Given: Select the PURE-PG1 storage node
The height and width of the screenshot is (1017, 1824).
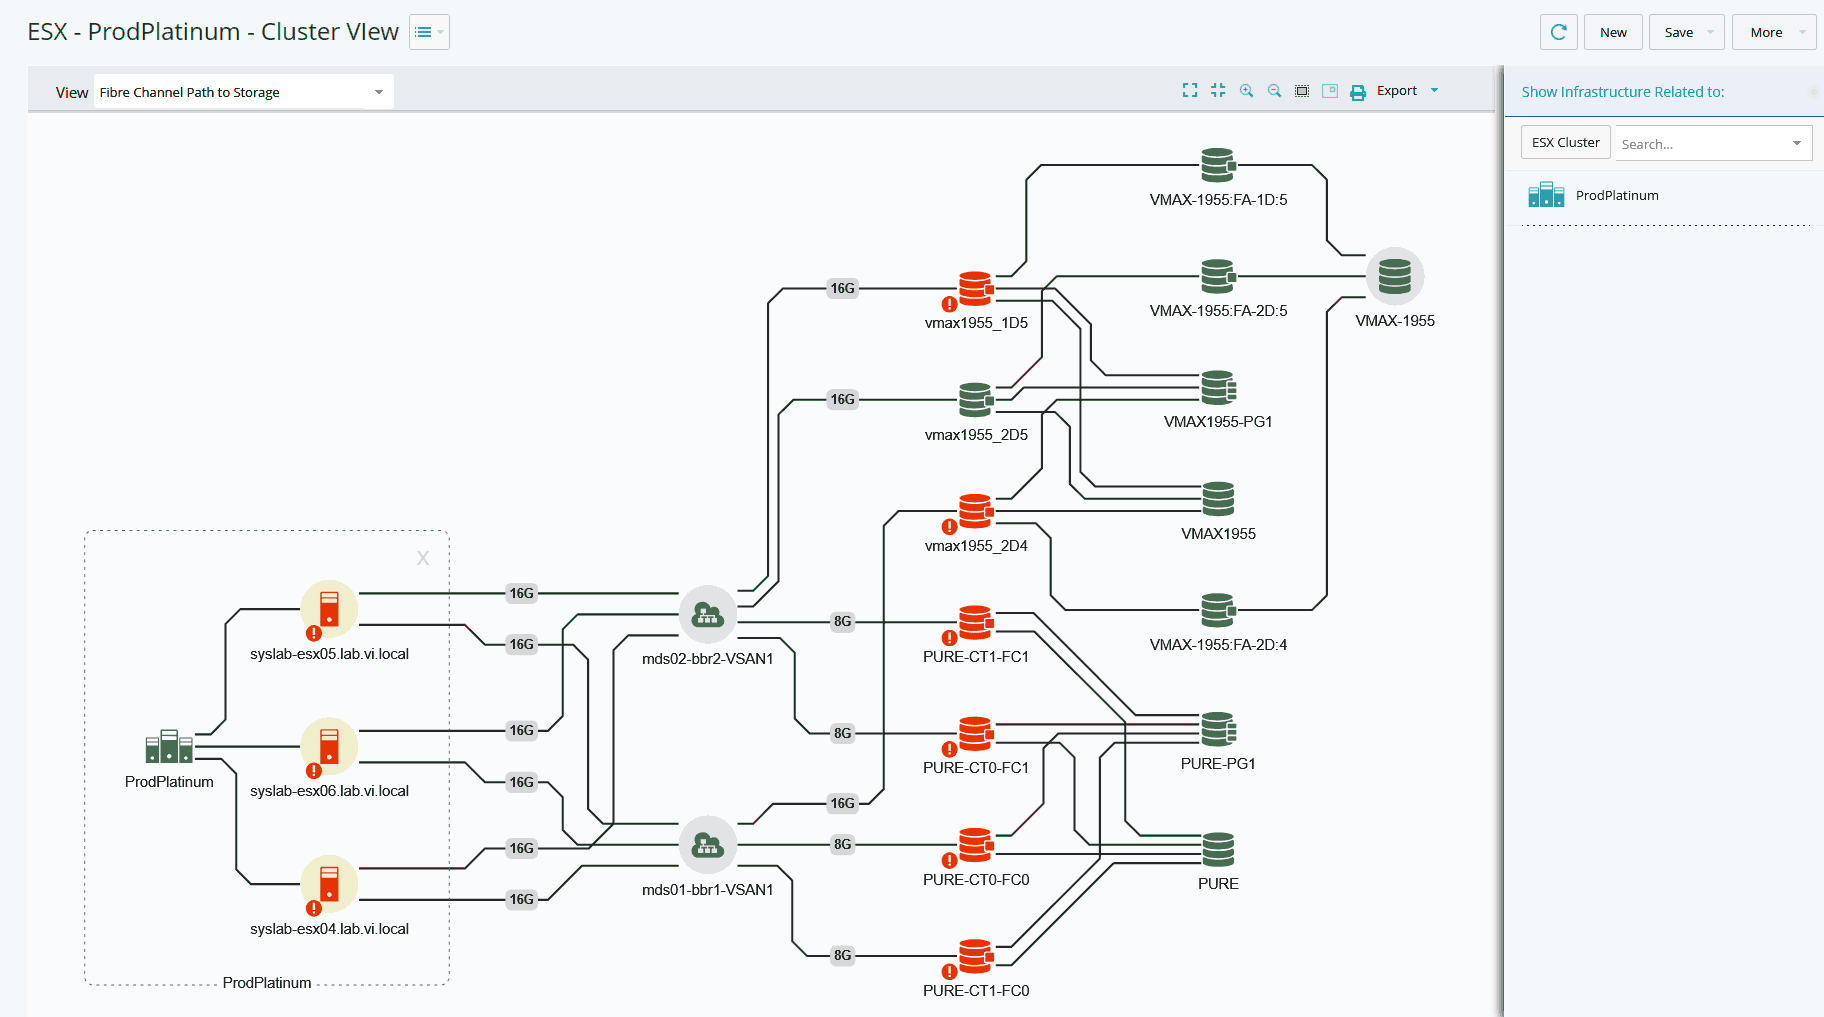Looking at the screenshot, I should point(1218,729).
